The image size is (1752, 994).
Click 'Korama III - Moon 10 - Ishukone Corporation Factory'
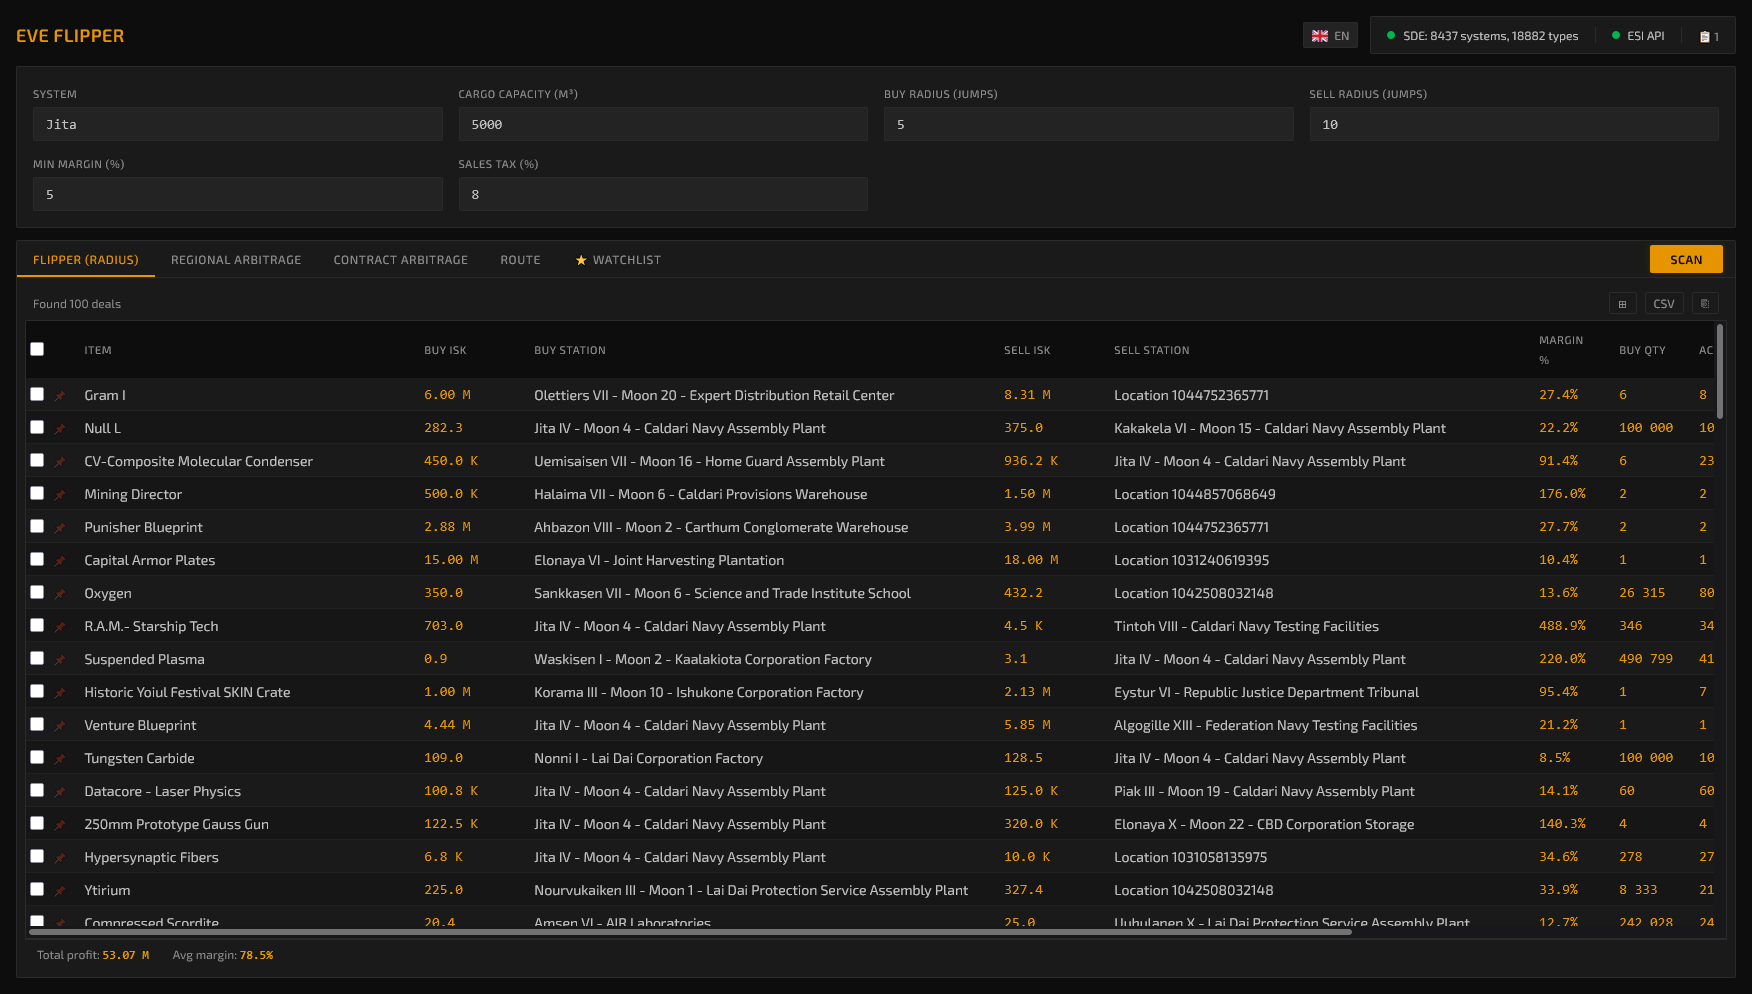[699, 692]
